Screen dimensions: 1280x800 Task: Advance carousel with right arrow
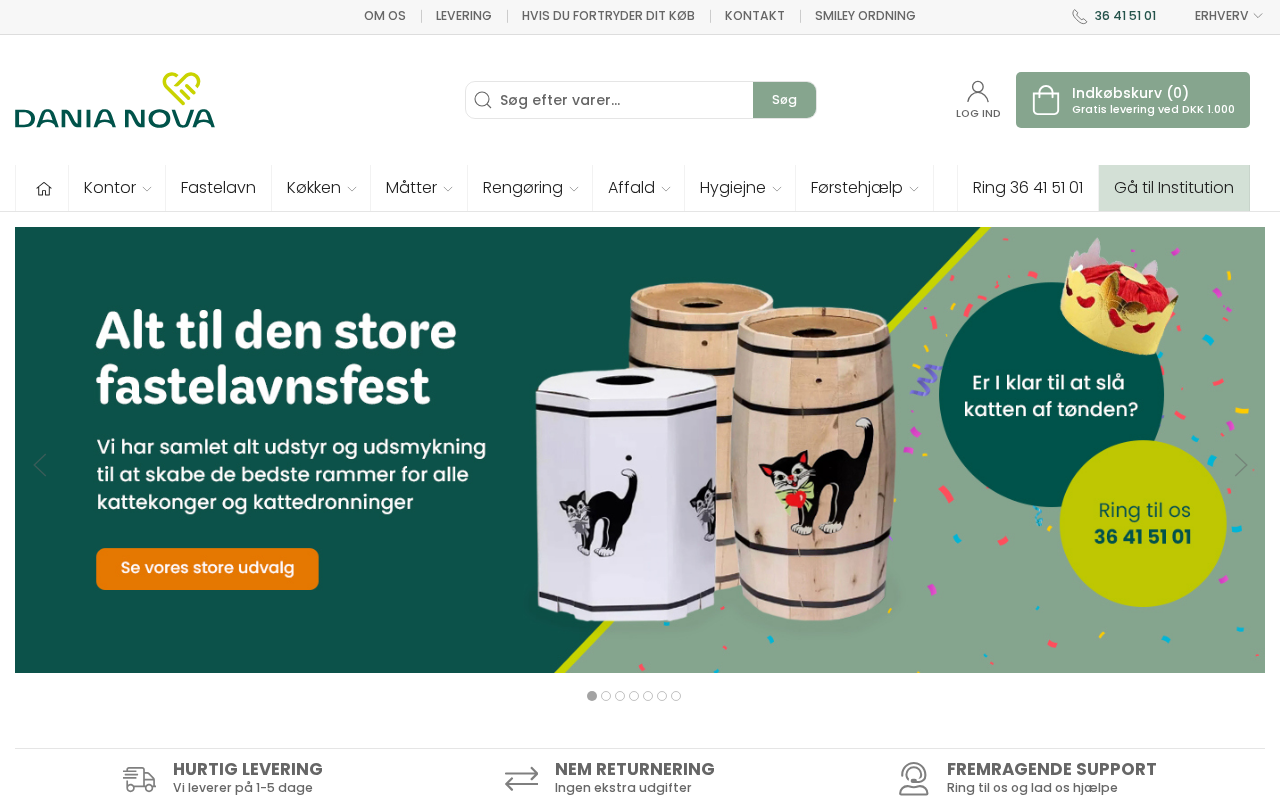(x=1241, y=465)
